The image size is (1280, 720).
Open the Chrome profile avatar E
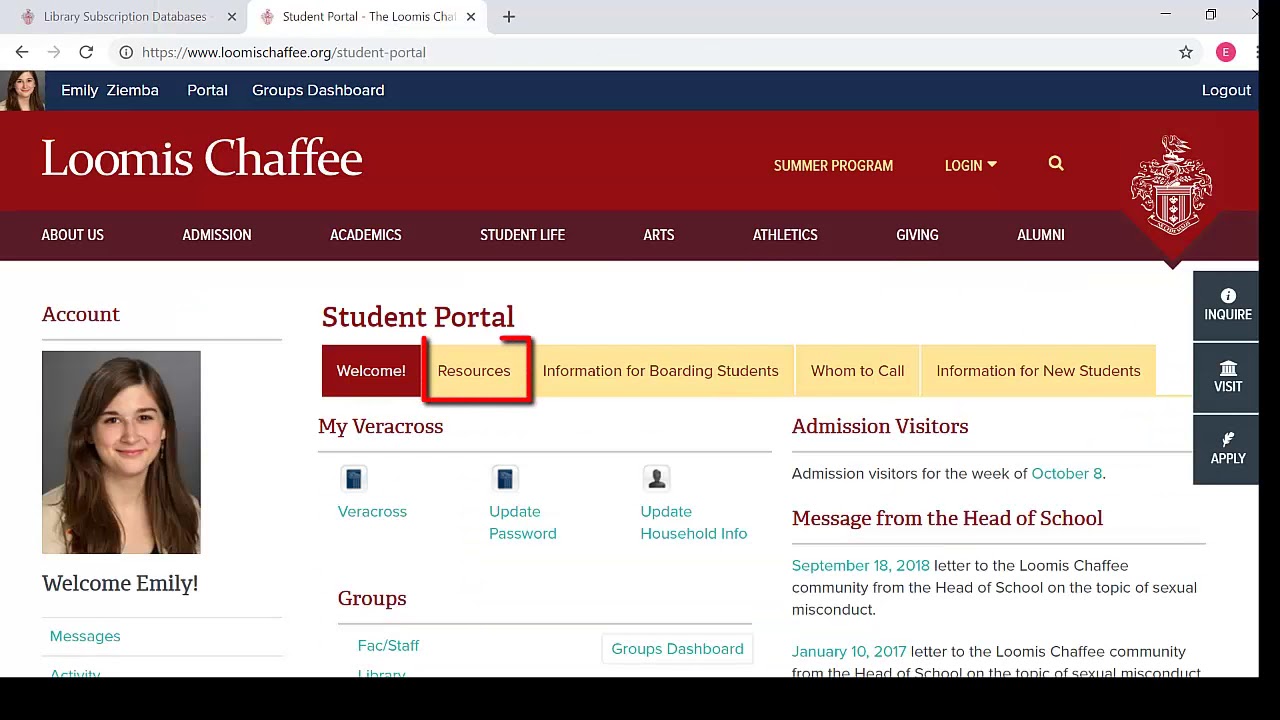click(1226, 52)
